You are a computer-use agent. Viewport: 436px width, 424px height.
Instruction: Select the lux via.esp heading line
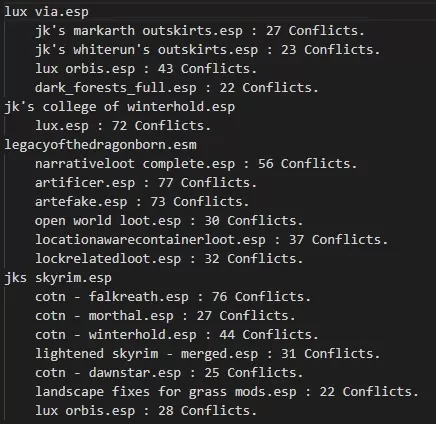click(46, 12)
